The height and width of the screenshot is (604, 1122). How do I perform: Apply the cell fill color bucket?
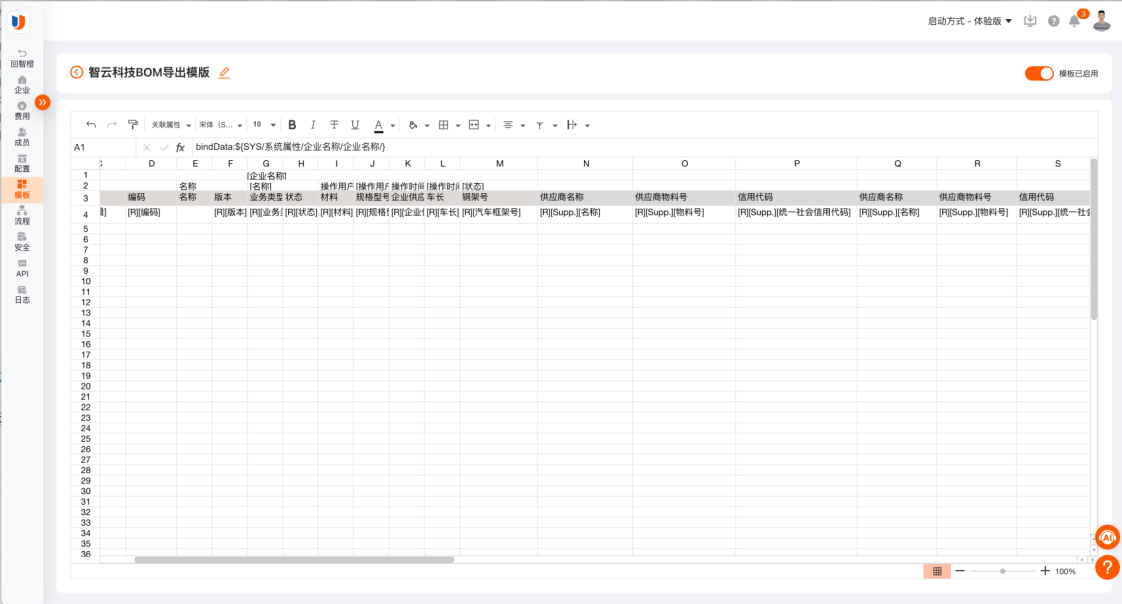click(413, 125)
